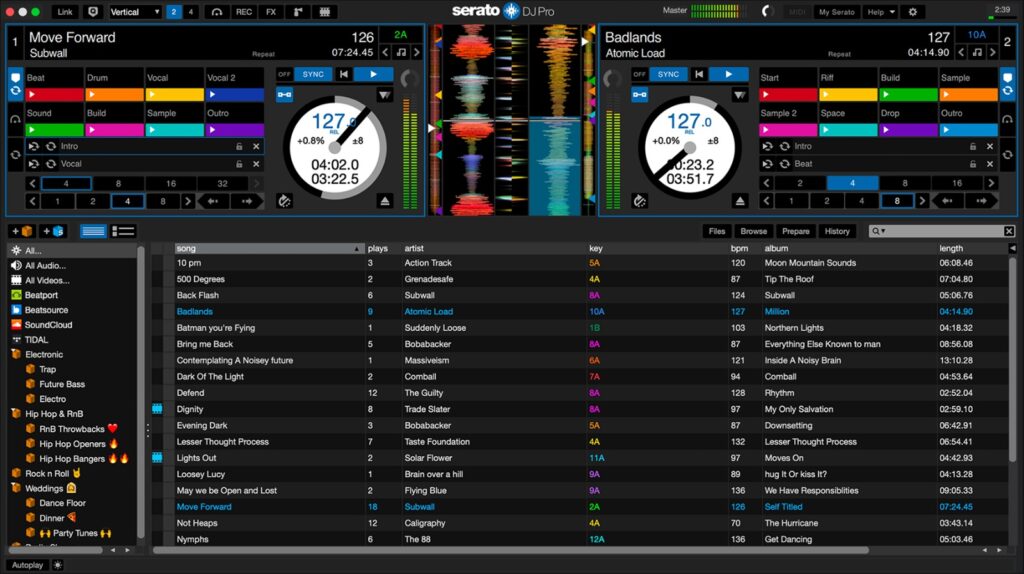Image resolution: width=1024 pixels, height=574 pixels.
Task: Eject track from deck 2
Action: tap(739, 201)
